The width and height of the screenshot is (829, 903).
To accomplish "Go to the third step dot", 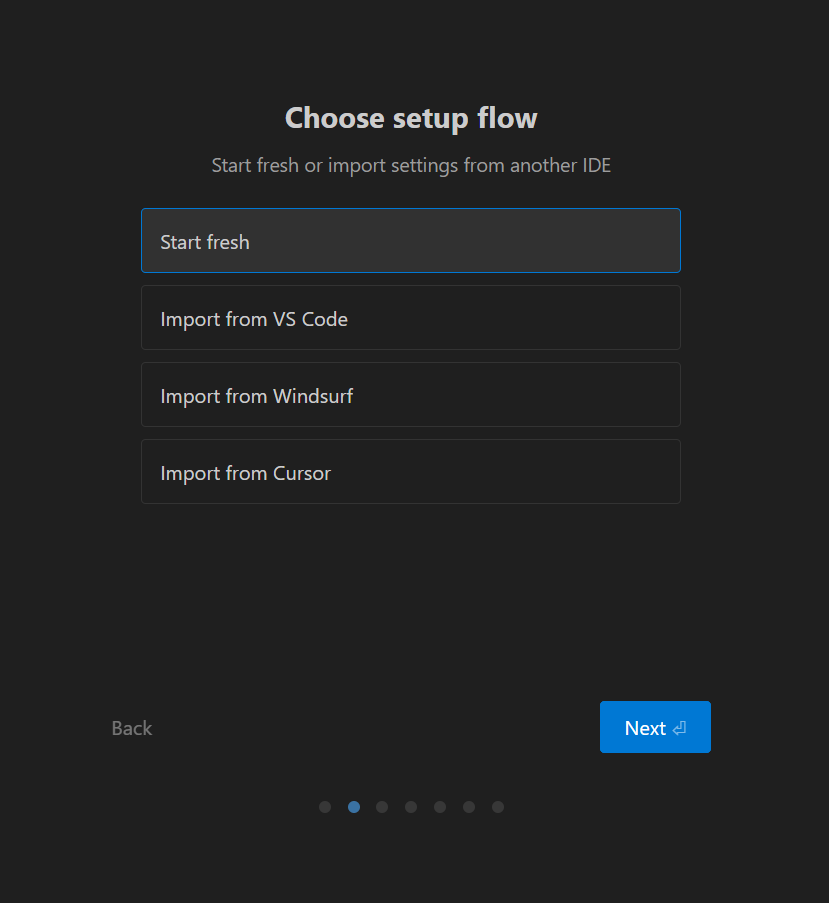I will click(x=382, y=807).
